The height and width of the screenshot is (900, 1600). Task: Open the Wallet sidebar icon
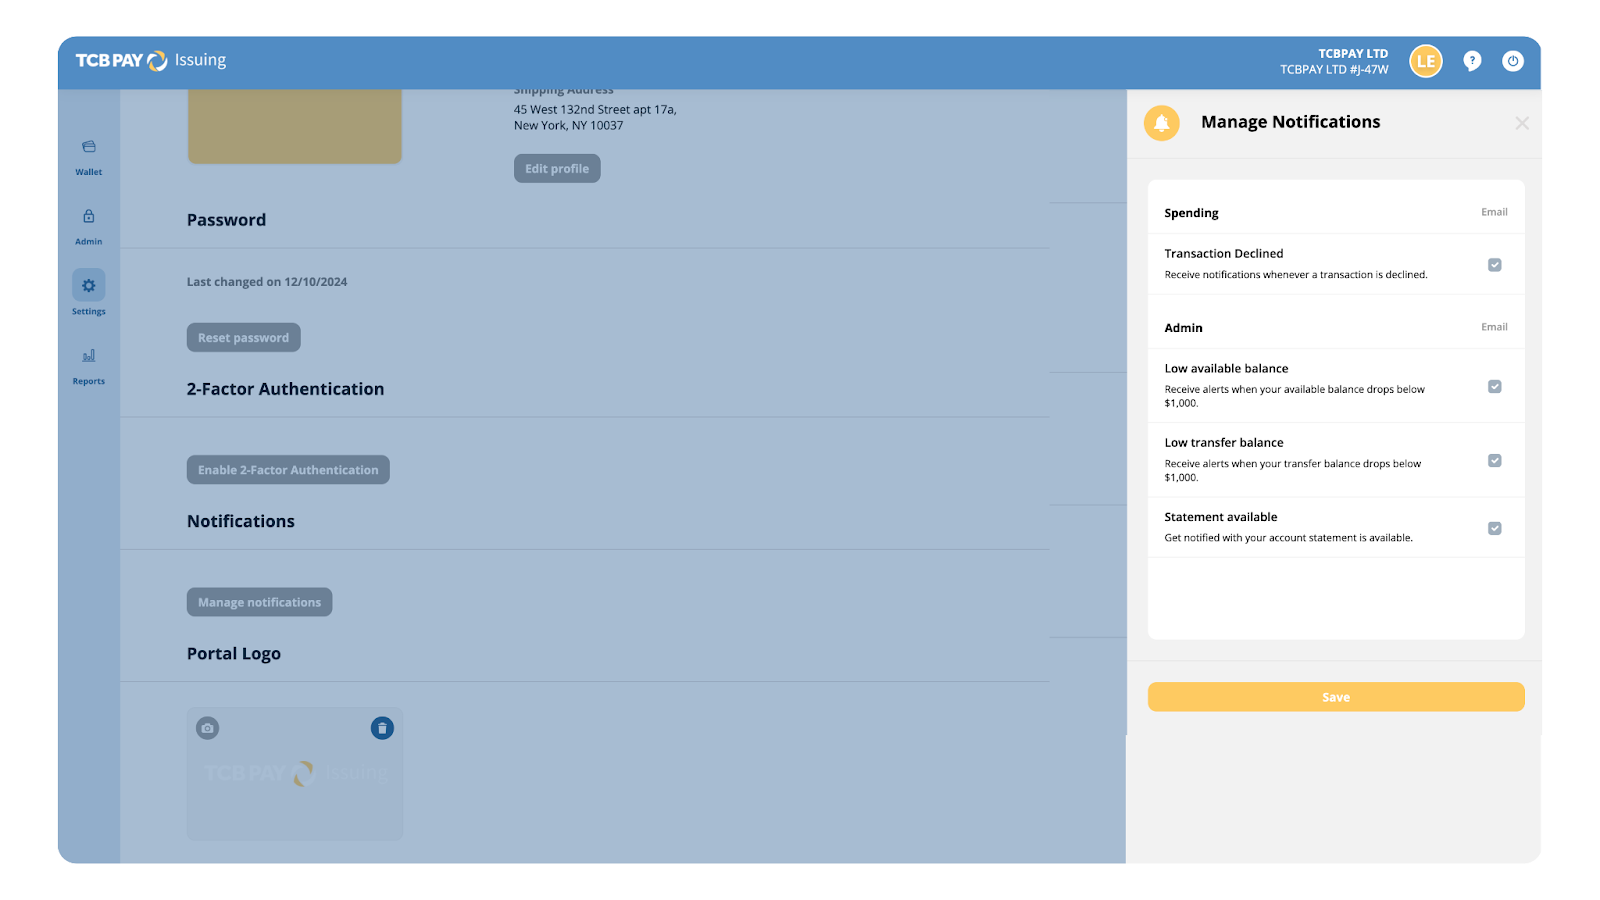(89, 147)
